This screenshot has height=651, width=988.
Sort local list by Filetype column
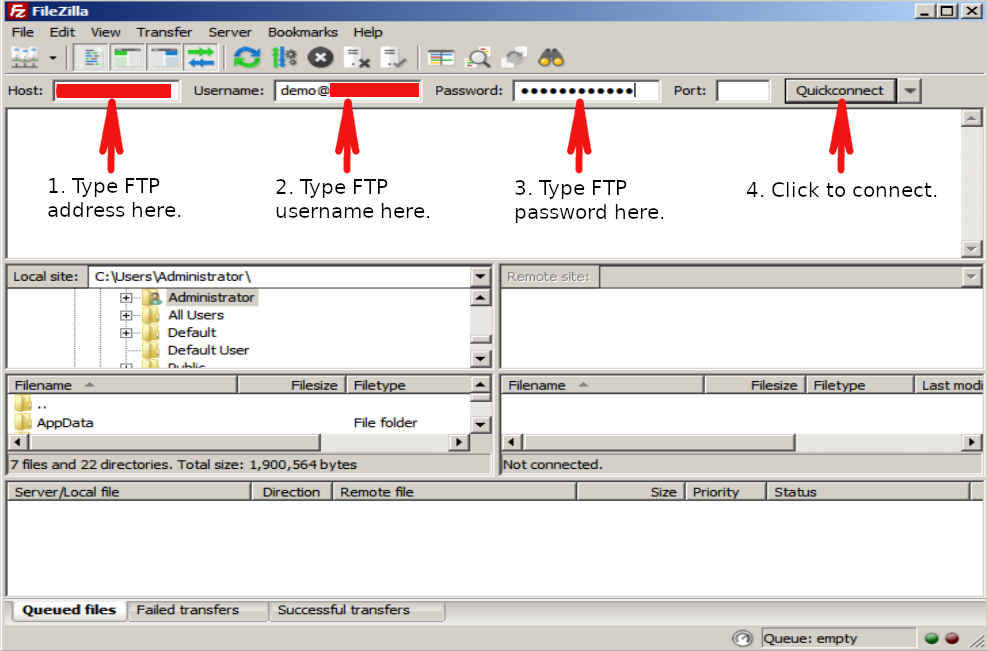tap(409, 385)
